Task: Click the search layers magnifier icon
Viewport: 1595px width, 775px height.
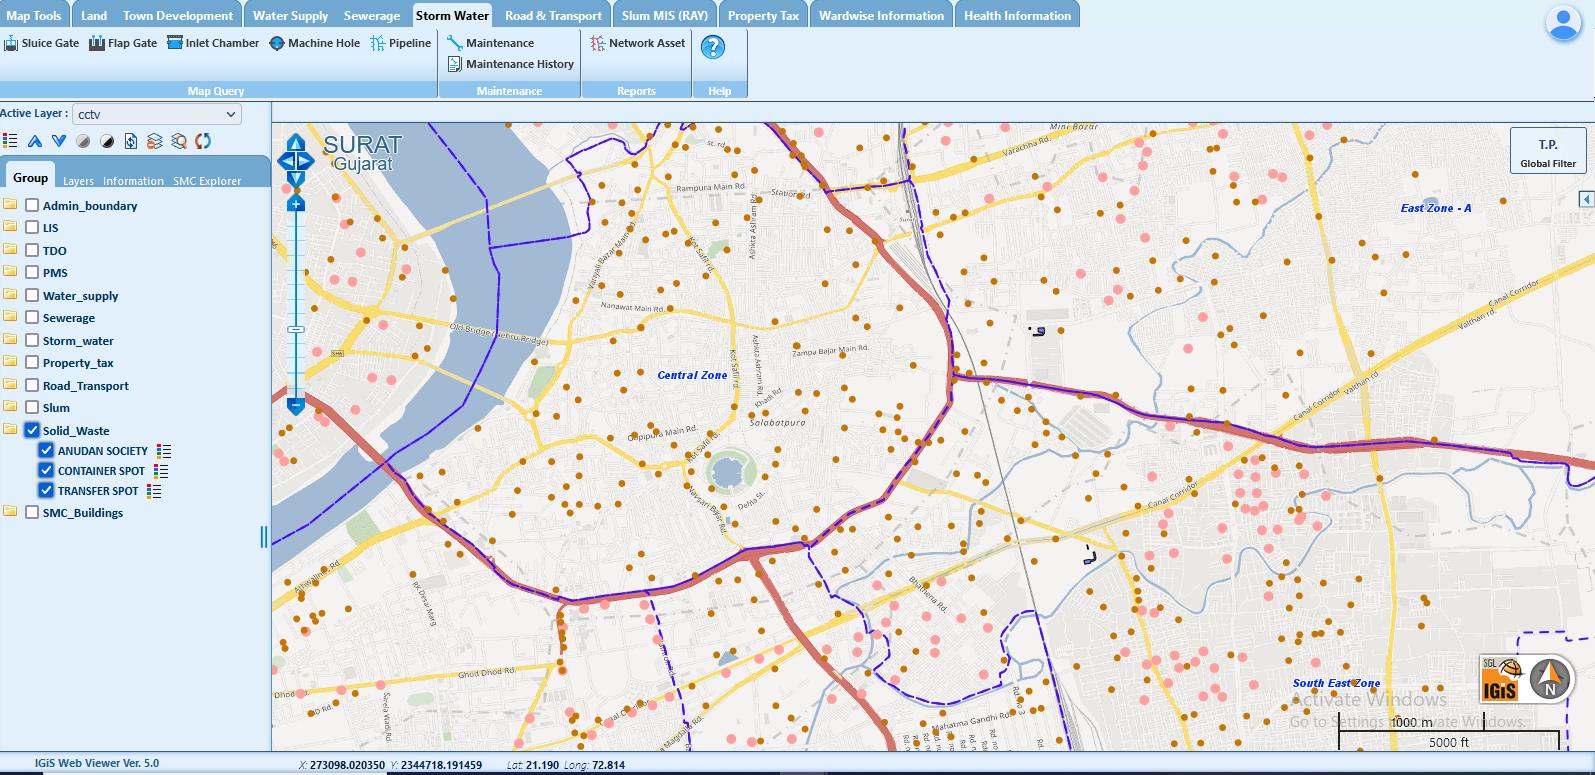Action: click(179, 141)
